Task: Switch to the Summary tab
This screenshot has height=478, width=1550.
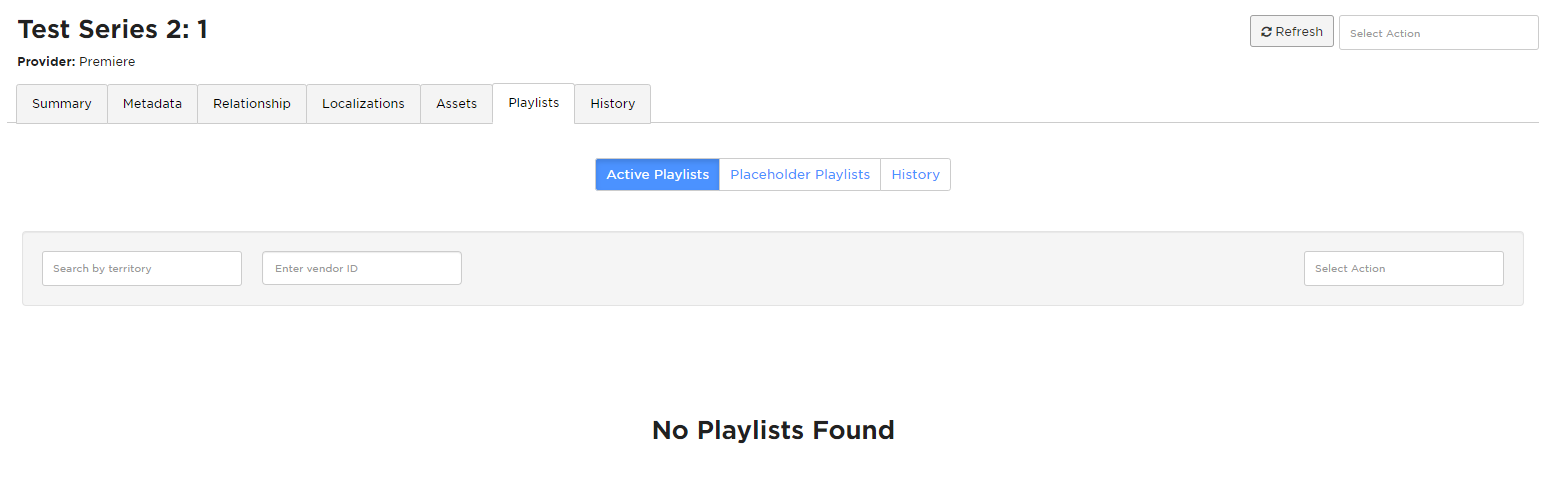Action: point(62,104)
